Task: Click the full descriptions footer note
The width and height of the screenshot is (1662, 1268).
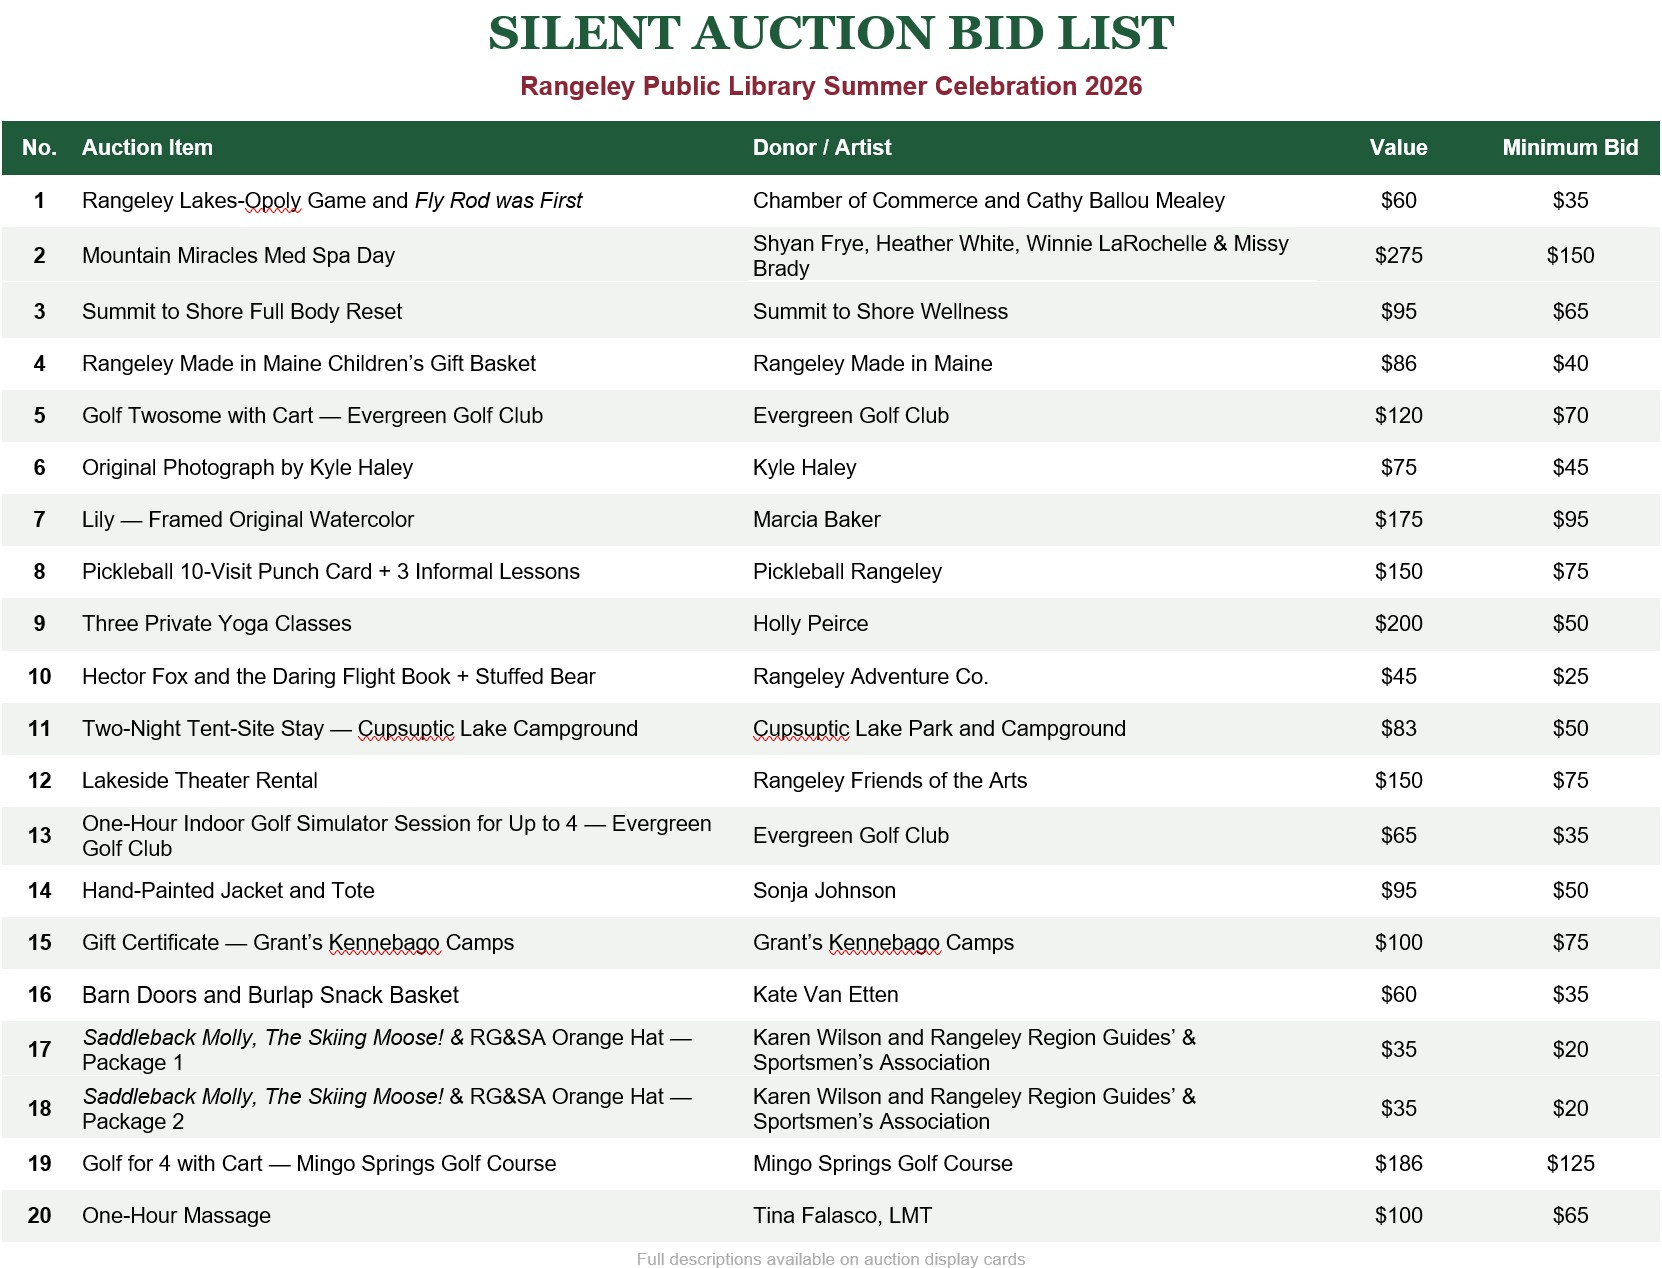Action: 831,1259
